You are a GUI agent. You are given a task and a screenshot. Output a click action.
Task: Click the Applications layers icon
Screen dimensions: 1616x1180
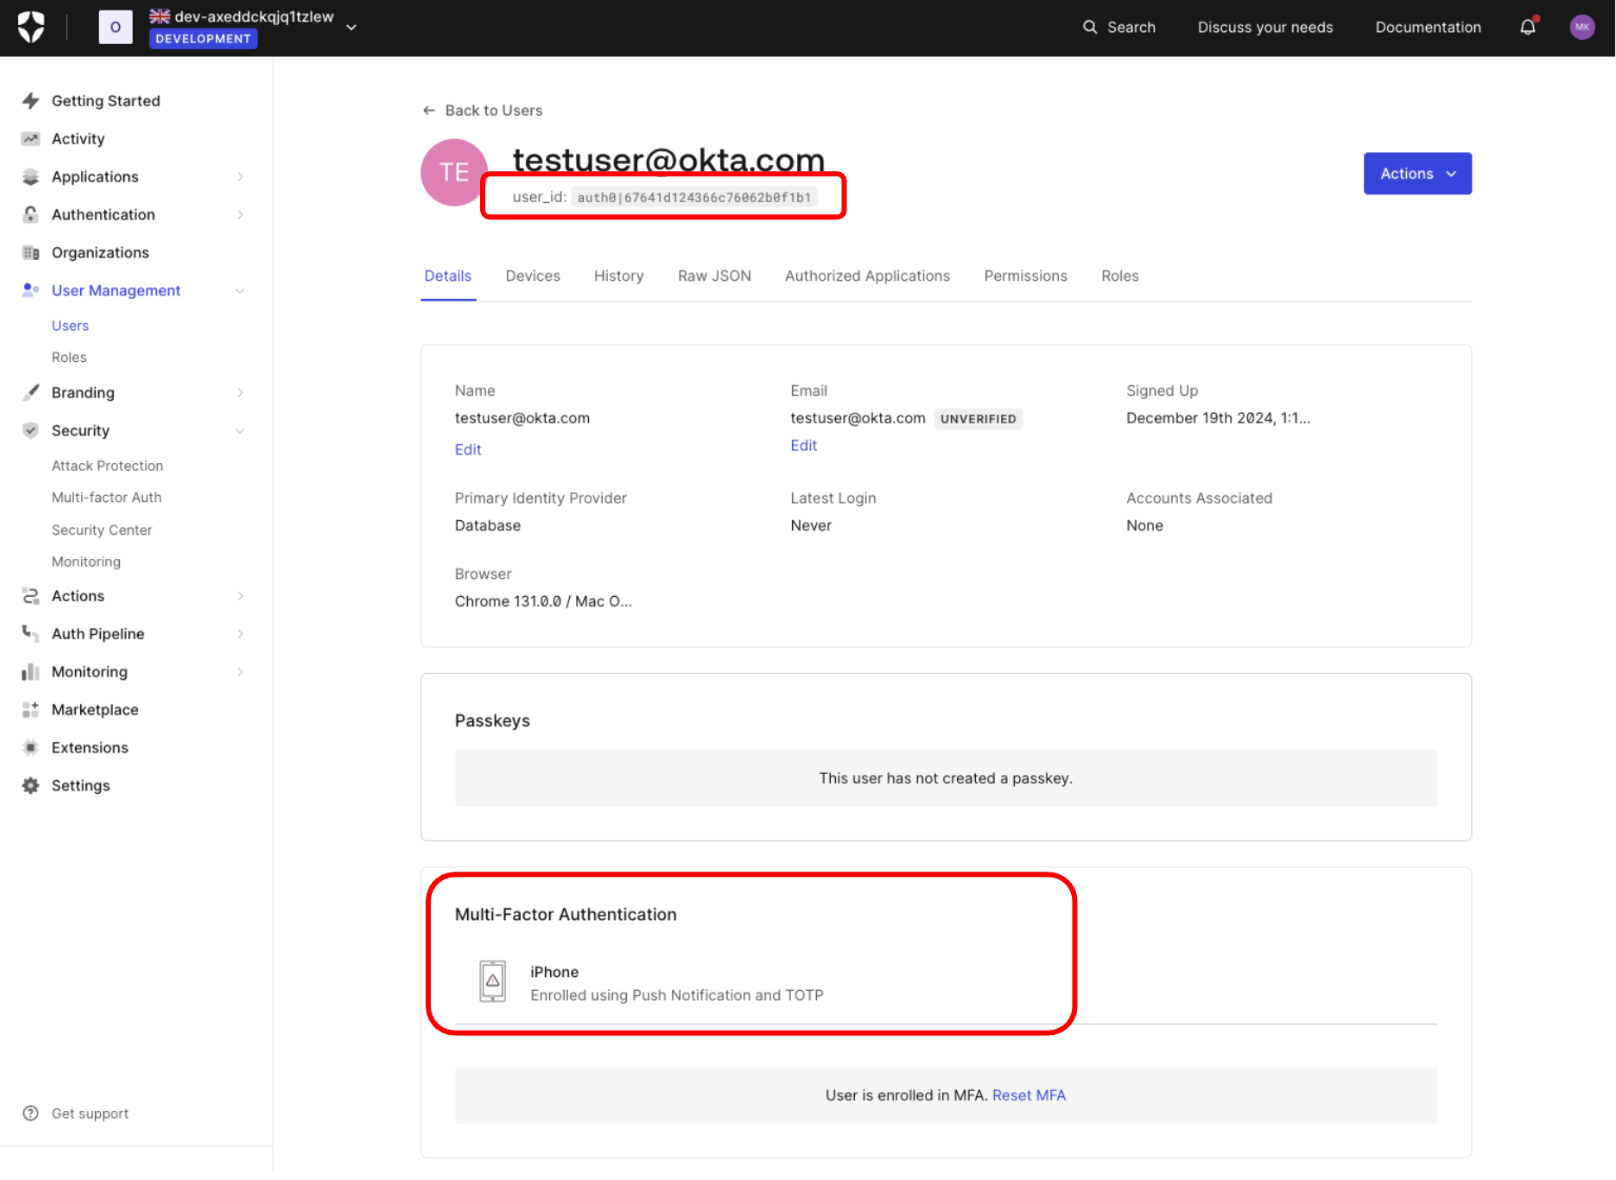coord(31,177)
